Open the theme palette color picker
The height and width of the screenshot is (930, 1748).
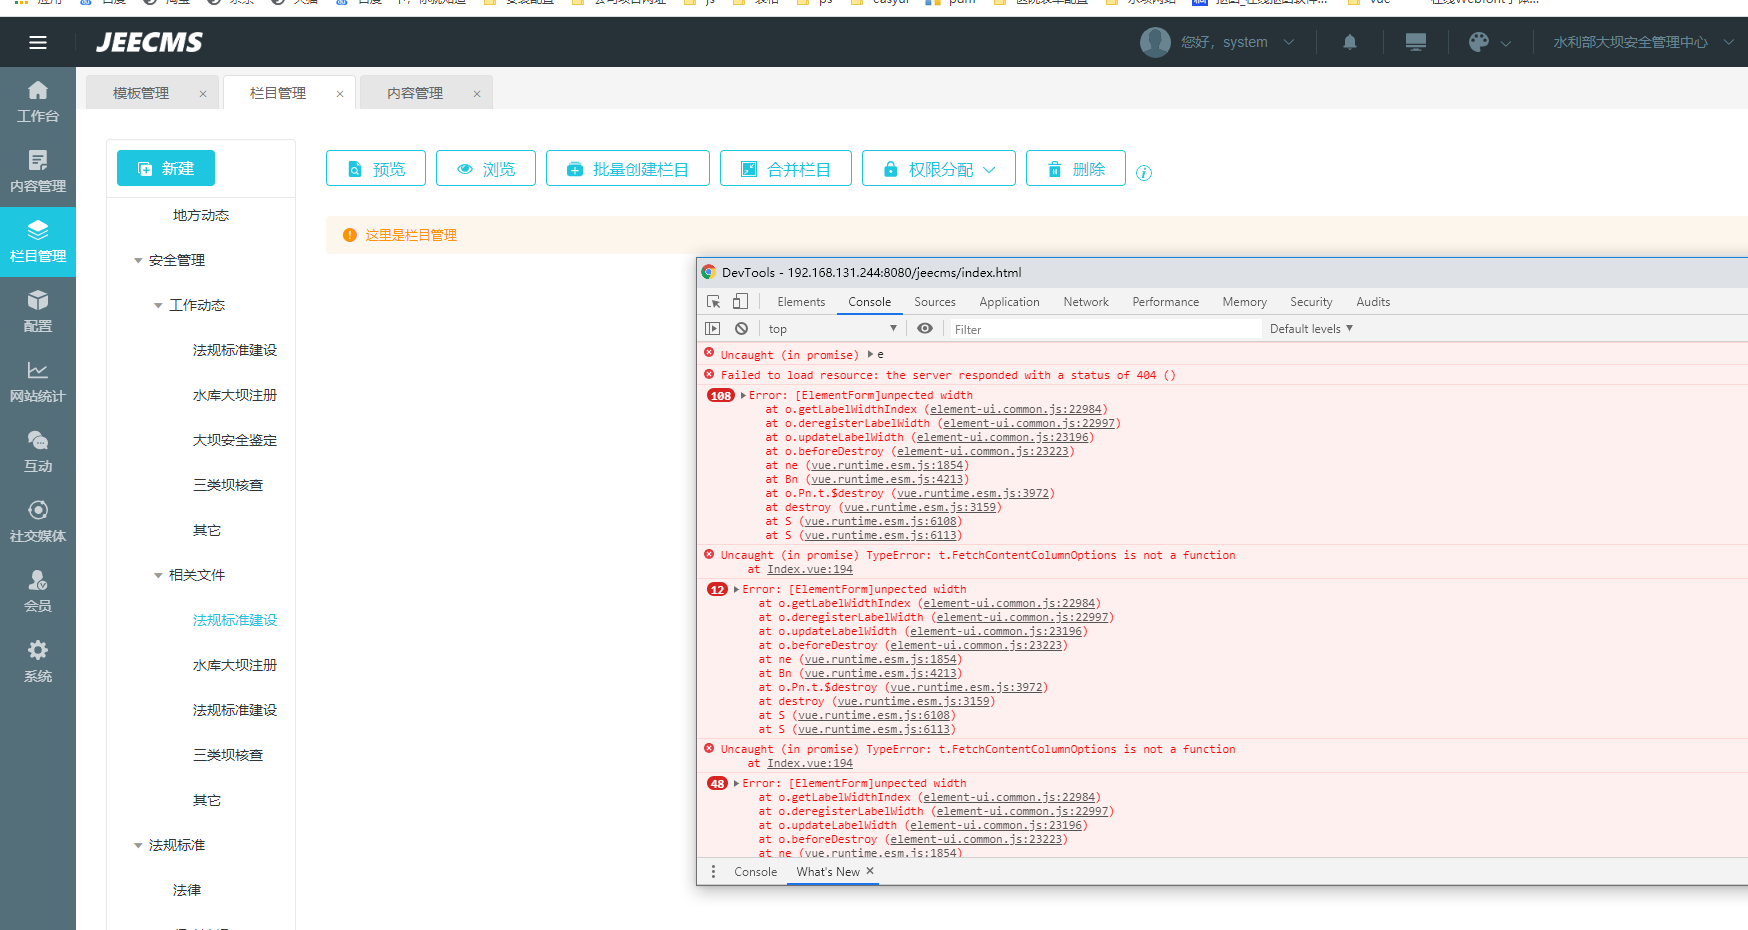1479,42
